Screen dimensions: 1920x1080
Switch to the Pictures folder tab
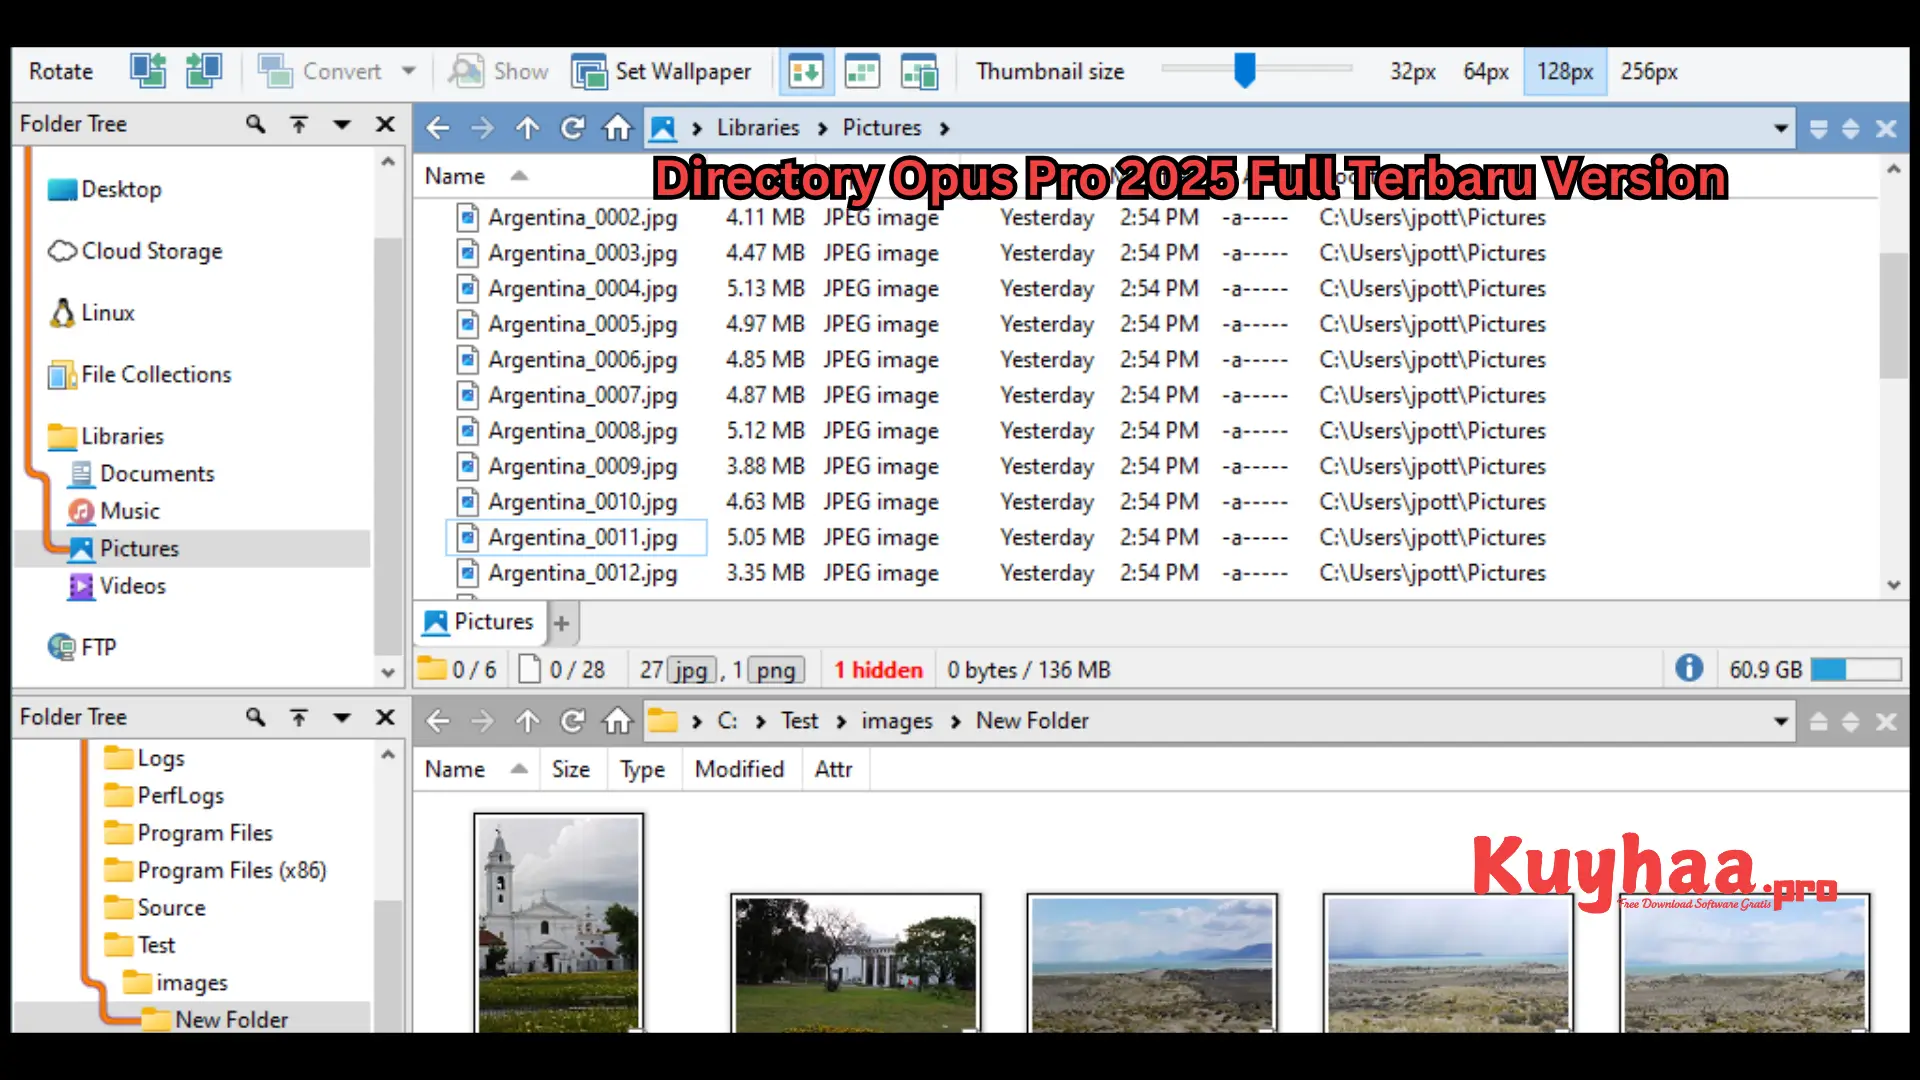coord(490,622)
